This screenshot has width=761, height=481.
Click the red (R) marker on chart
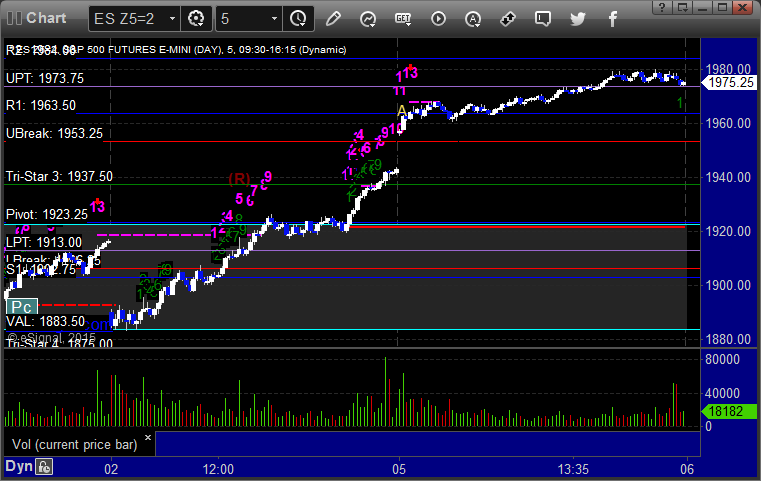(239, 179)
